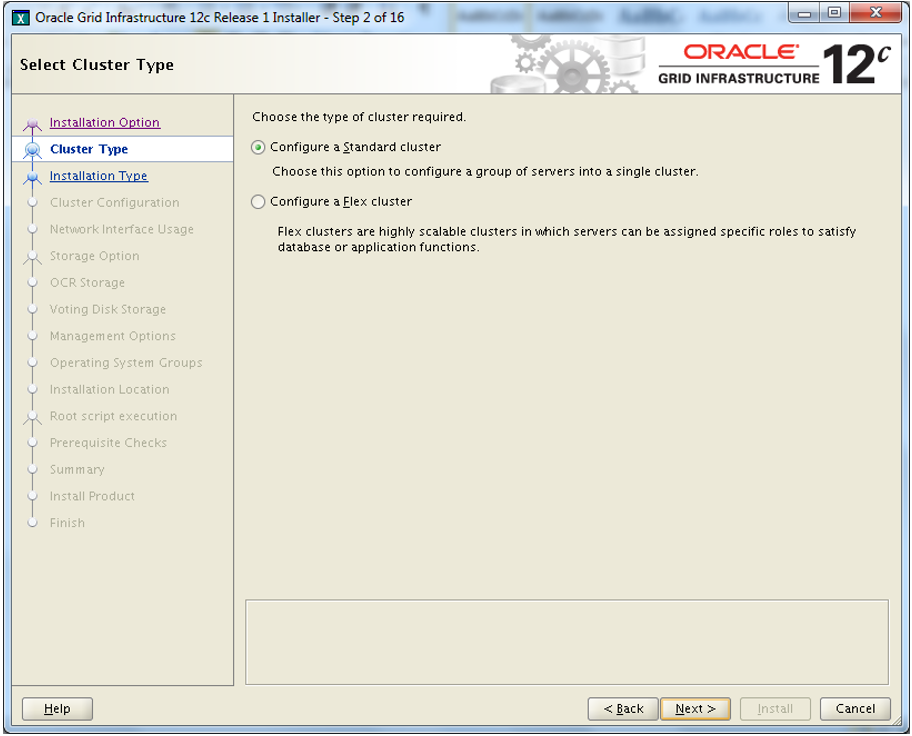The image size is (912, 736).
Task: Open the Installation Option step link
Action: tap(105, 122)
